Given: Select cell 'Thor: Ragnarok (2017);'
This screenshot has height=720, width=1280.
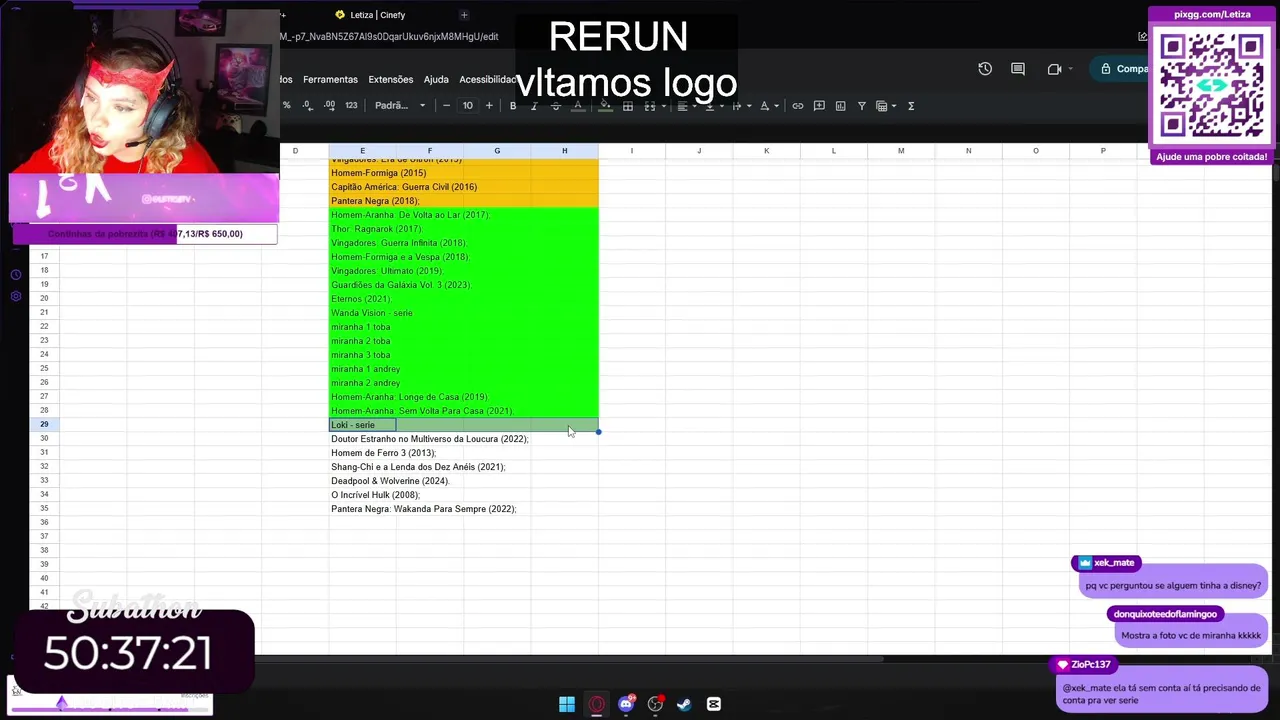Looking at the screenshot, I should click(x=377, y=229).
